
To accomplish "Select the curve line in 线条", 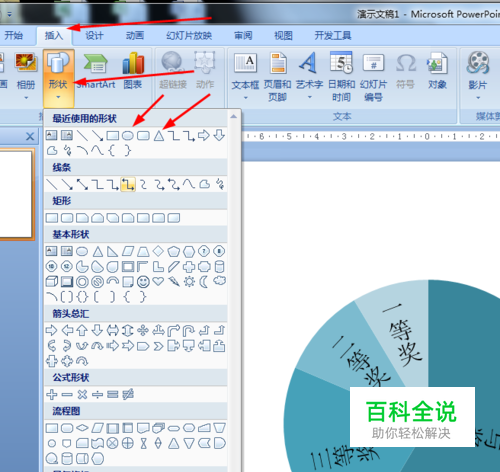I will [x=189, y=184].
